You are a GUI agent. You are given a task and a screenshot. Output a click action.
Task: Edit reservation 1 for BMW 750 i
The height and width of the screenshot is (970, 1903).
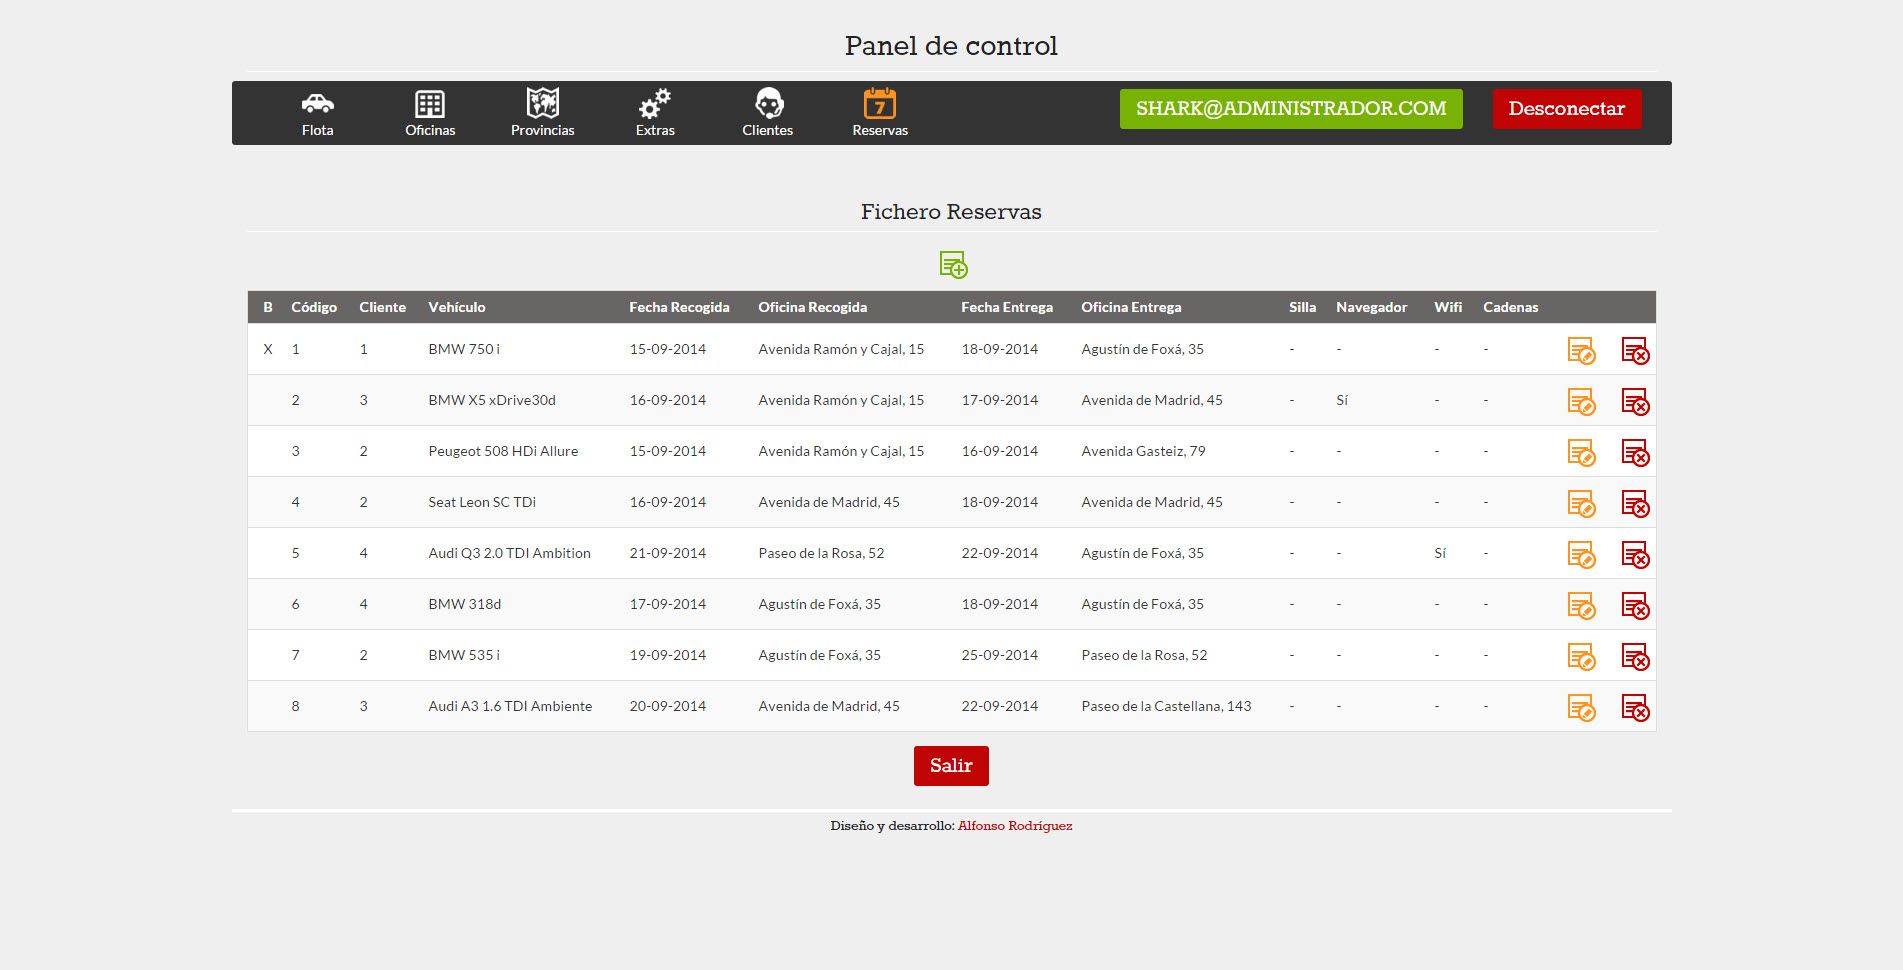(x=1580, y=351)
